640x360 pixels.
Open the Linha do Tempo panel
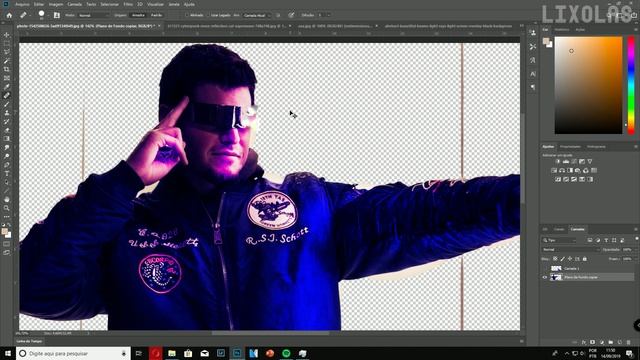(x=29, y=341)
